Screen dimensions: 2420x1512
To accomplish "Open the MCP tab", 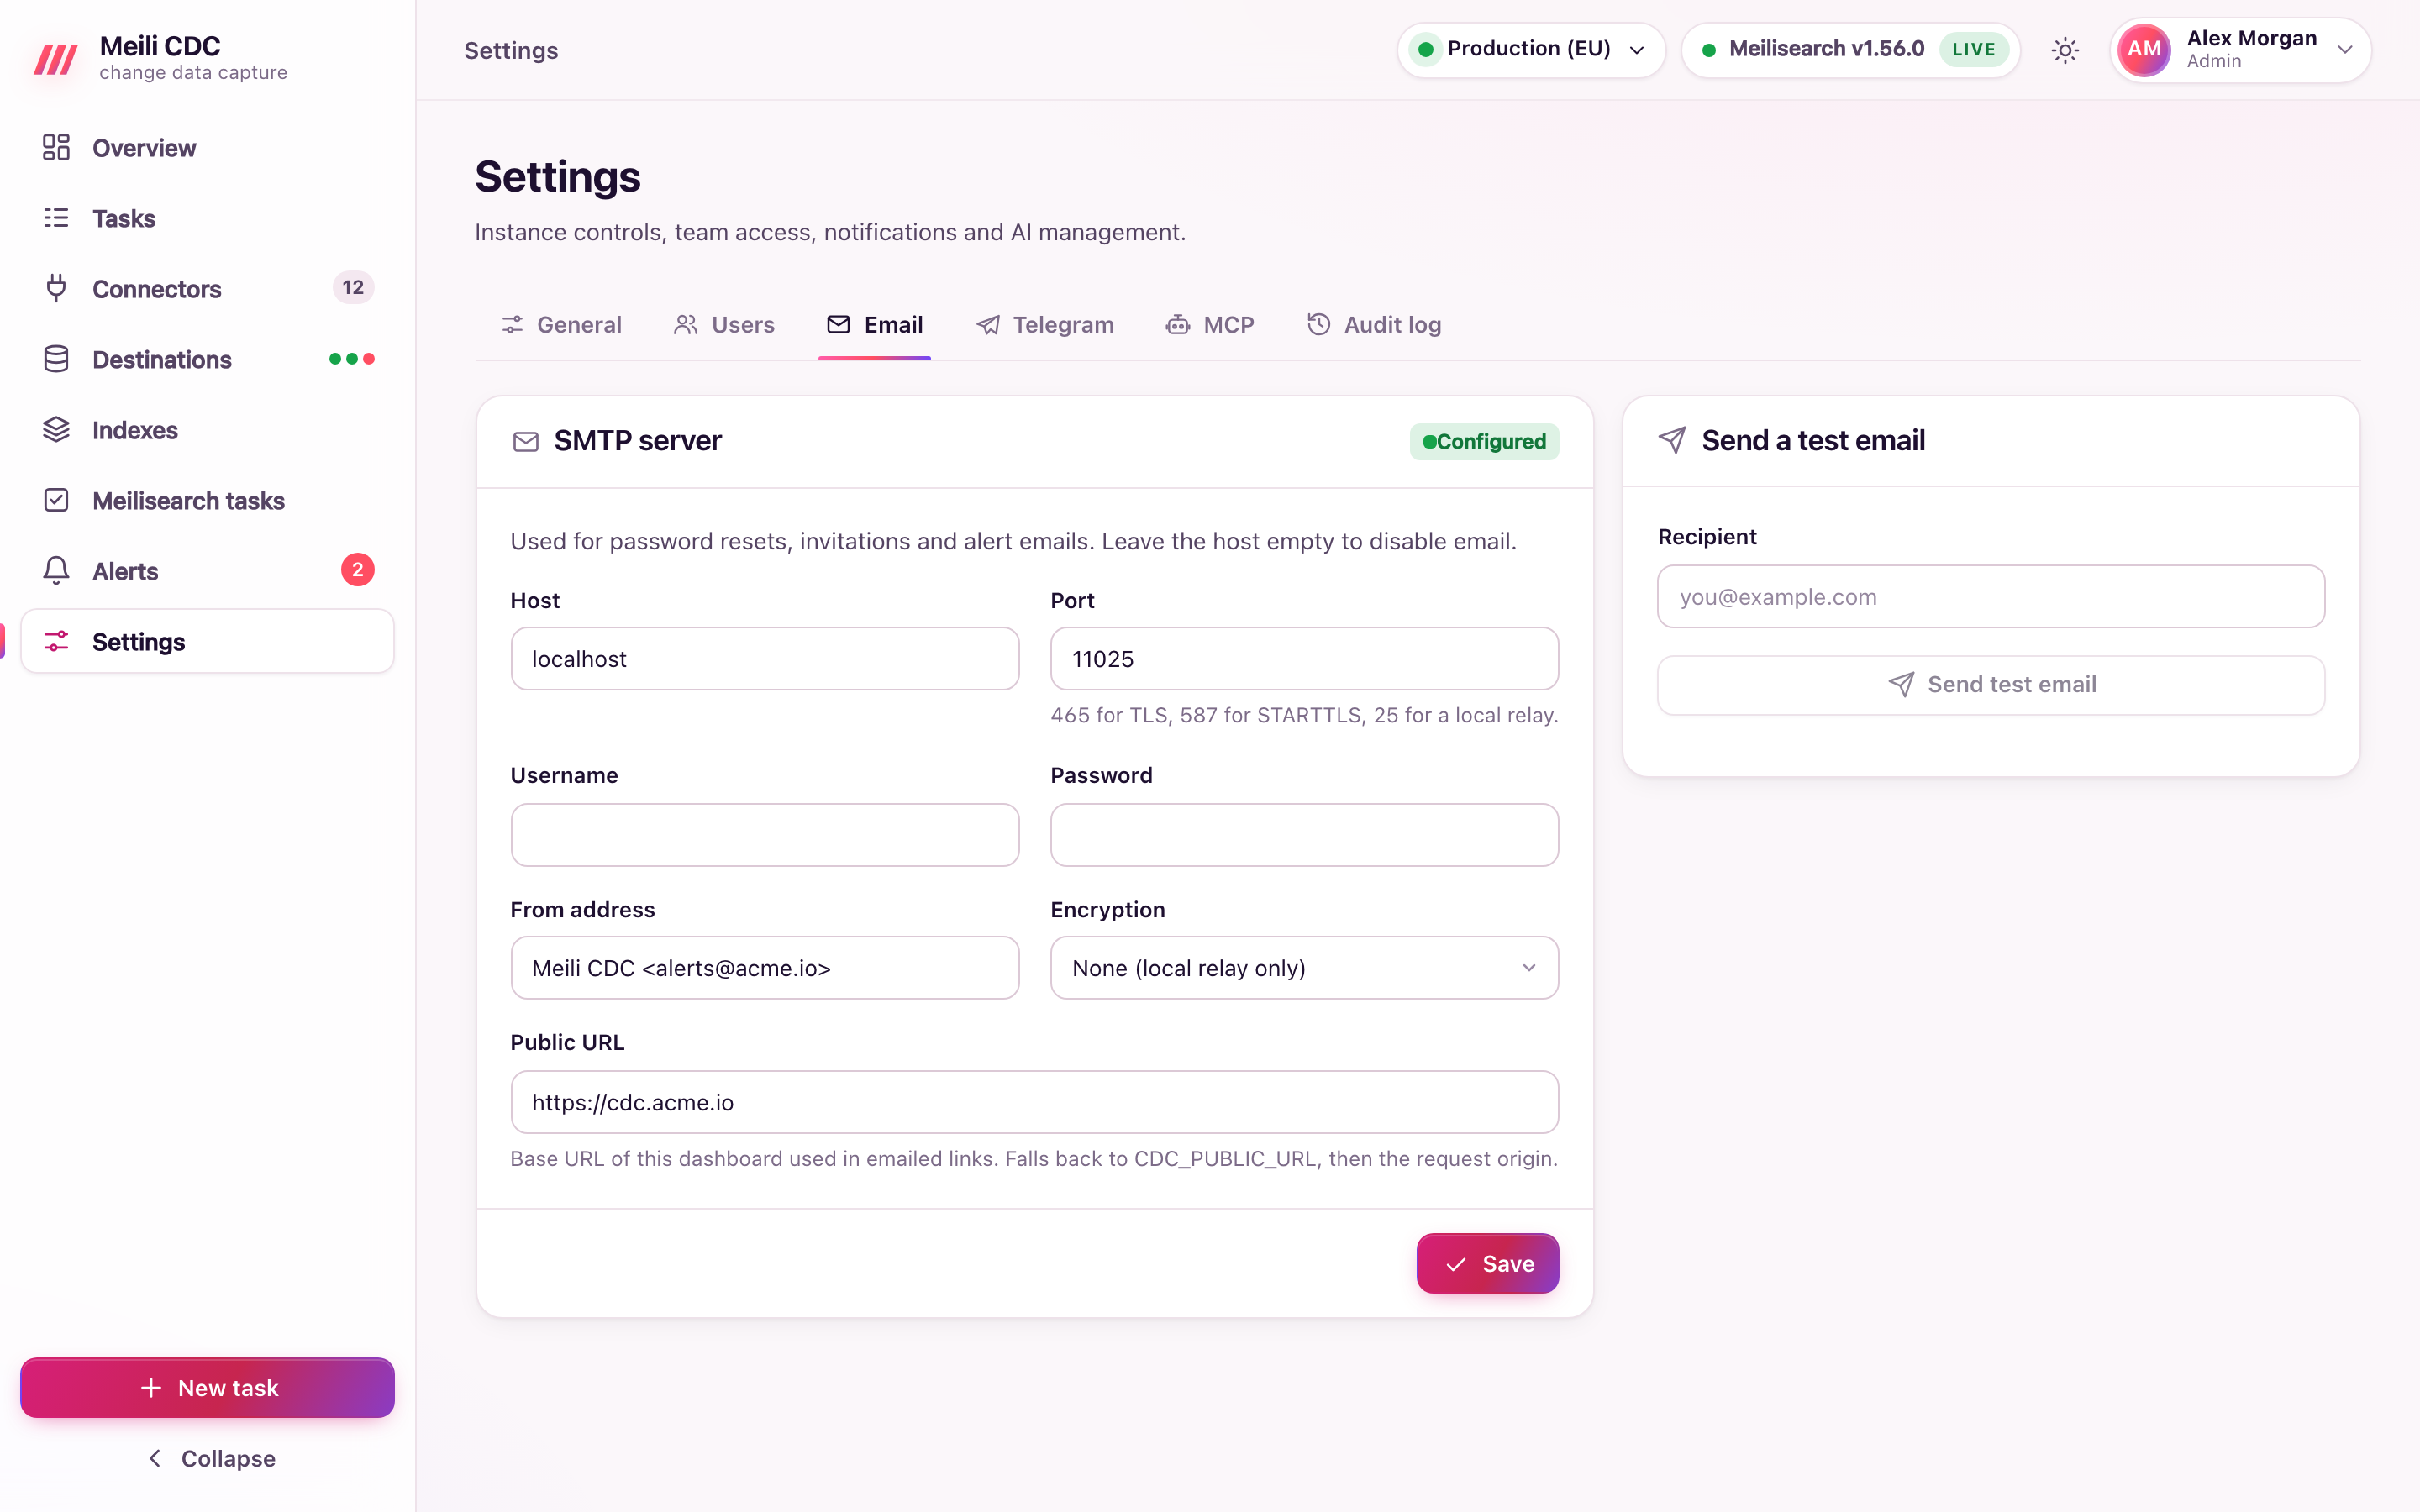I will click(x=1210, y=325).
